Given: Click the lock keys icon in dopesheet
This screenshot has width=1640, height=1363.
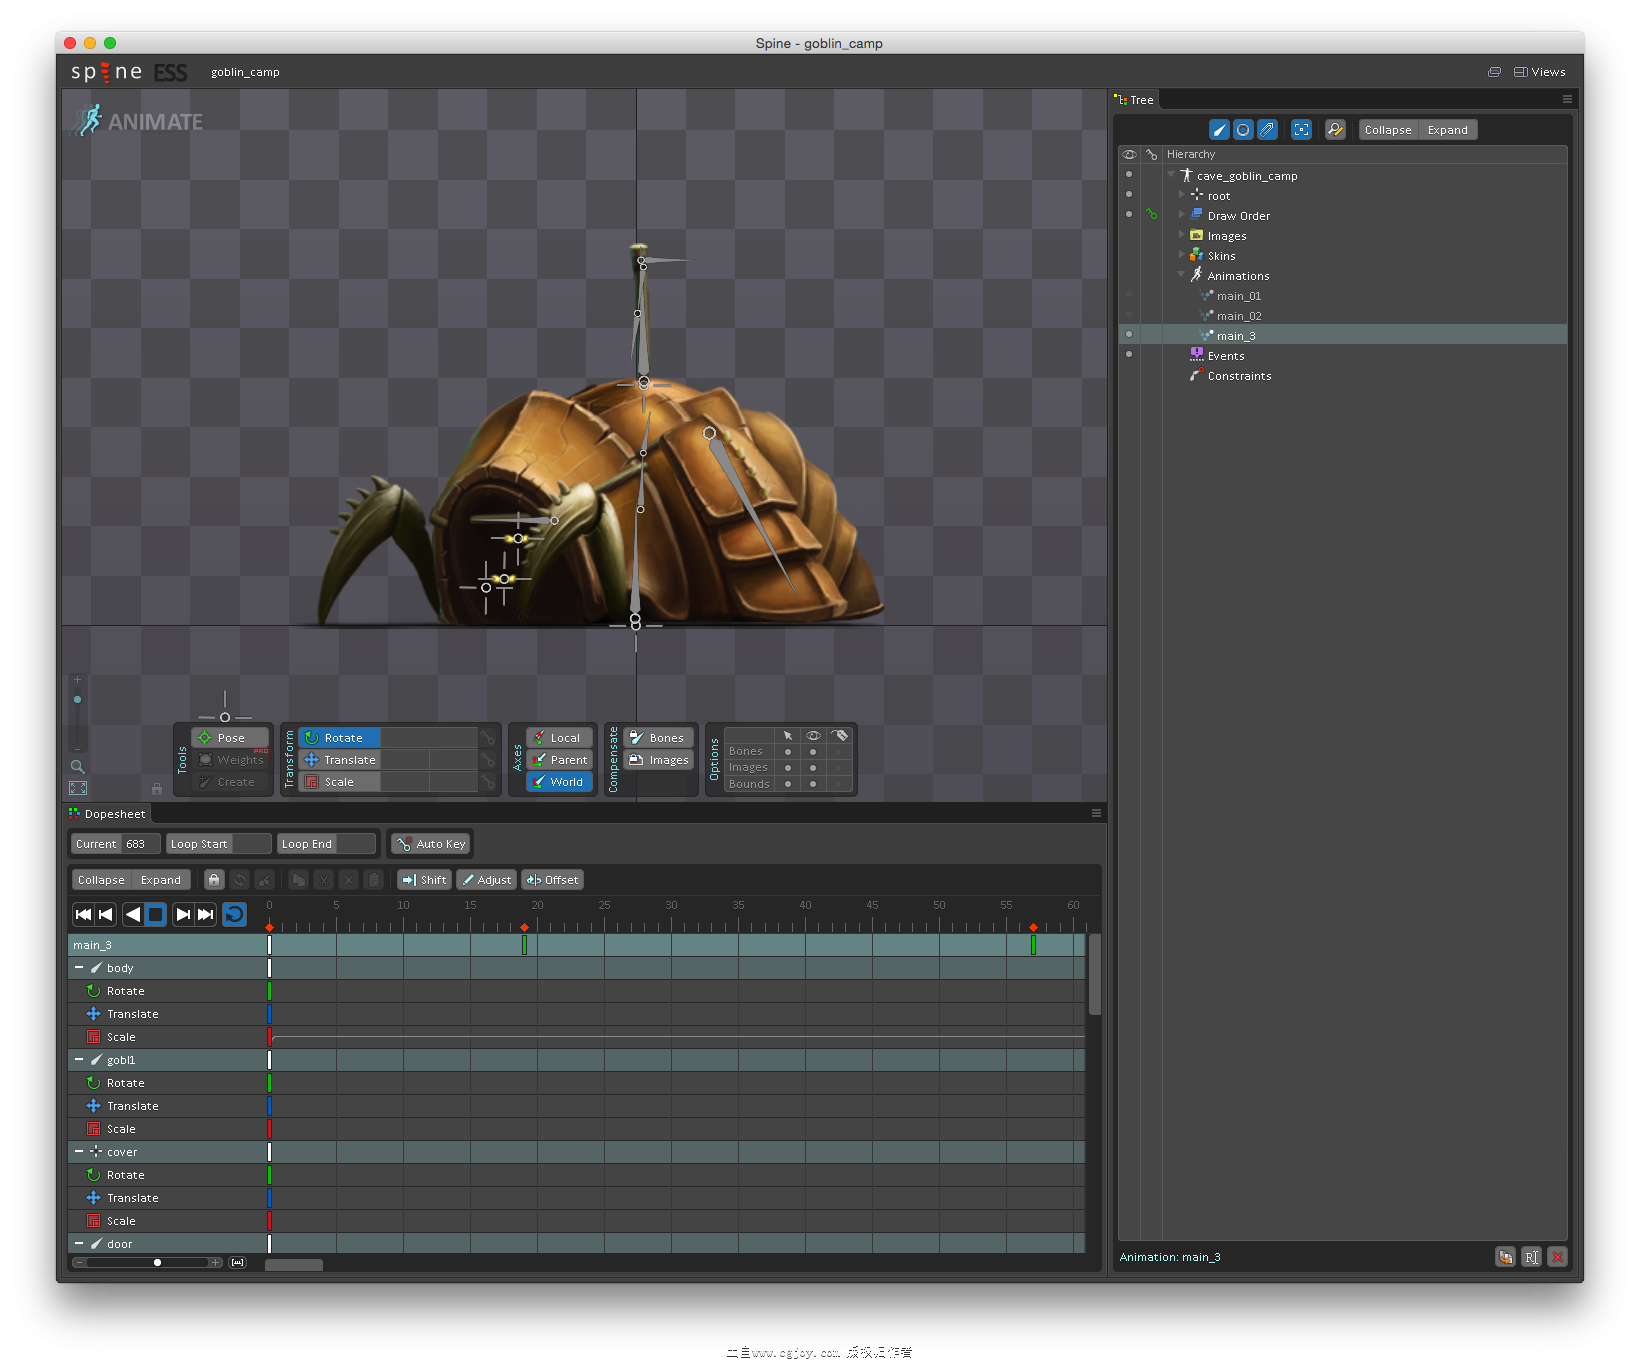Looking at the screenshot, I should [214, 880].
